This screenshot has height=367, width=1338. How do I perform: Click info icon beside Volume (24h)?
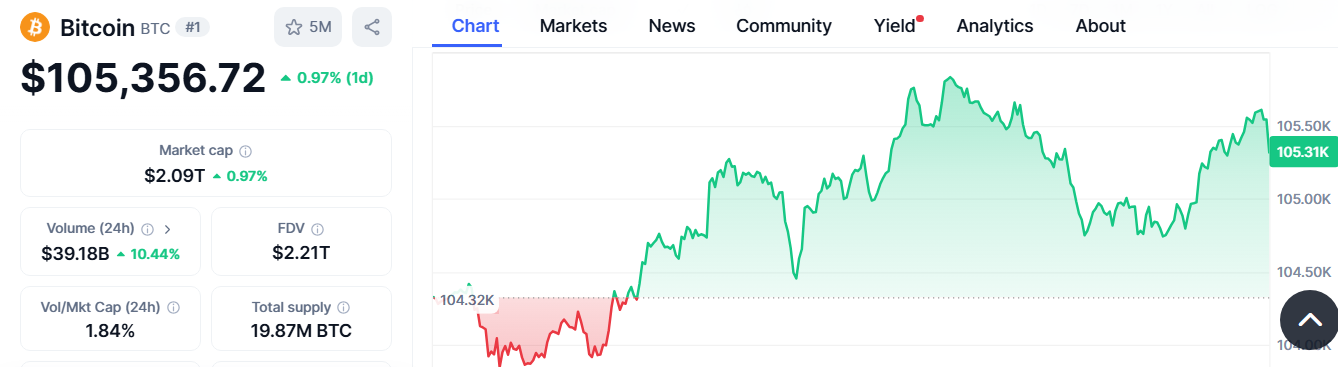(148, 229)
